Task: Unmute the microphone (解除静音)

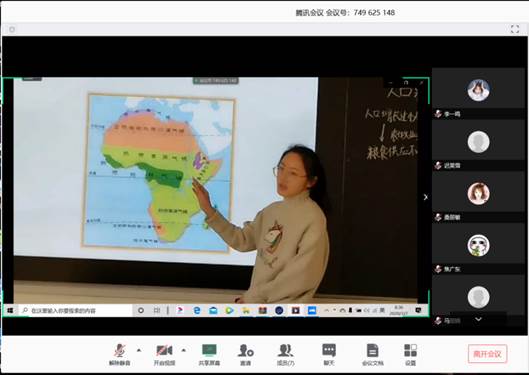Action: pyautogui.click(x=119, y=355)
